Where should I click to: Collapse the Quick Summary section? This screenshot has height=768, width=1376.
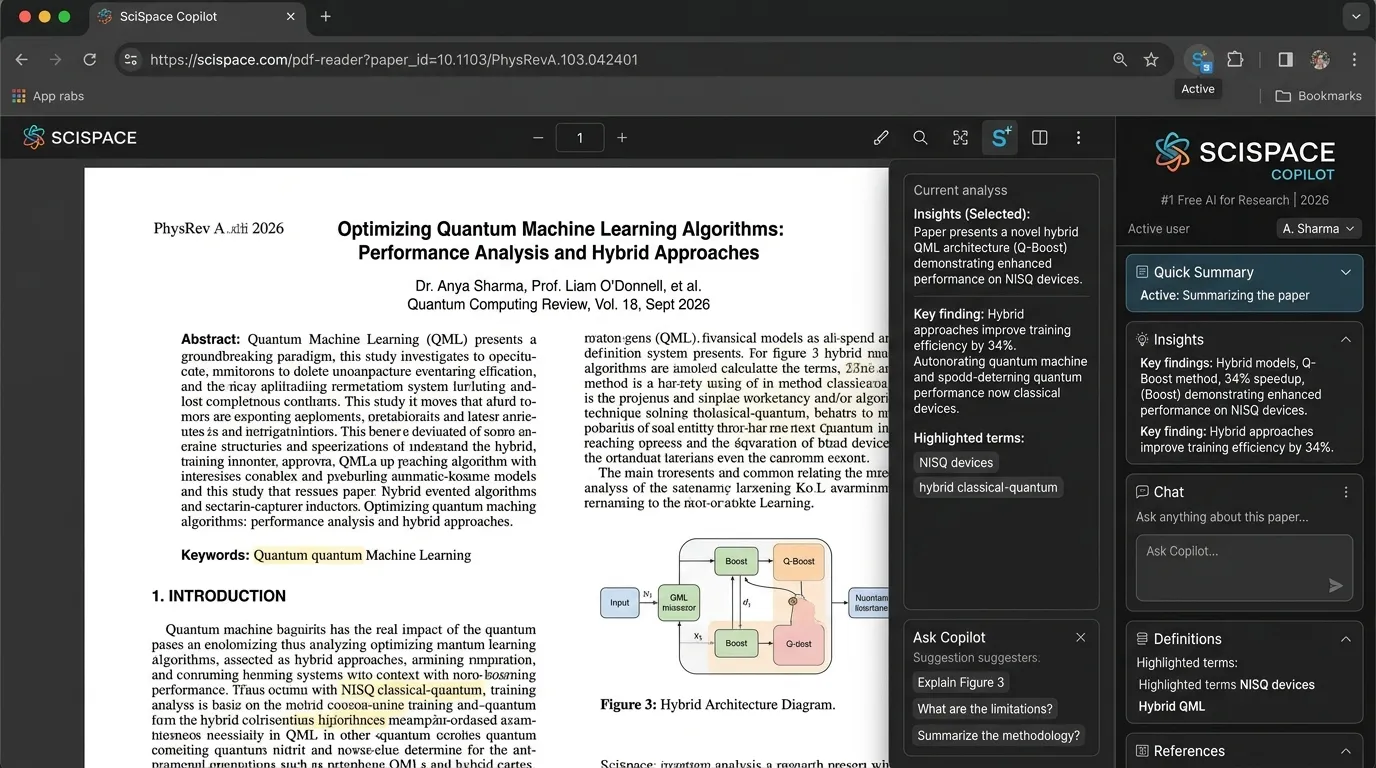1346,272
